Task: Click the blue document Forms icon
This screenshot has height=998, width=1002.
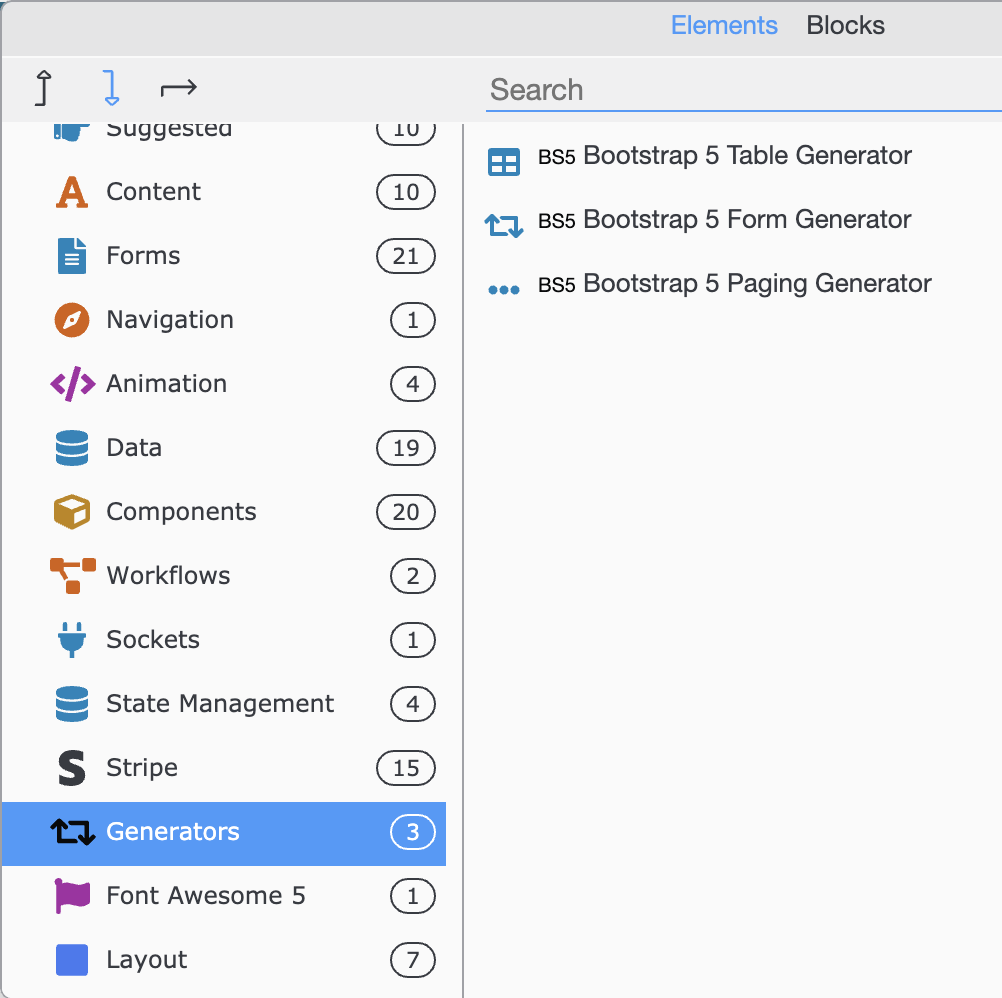Action: pyautogui.click(x=72, y=256)
